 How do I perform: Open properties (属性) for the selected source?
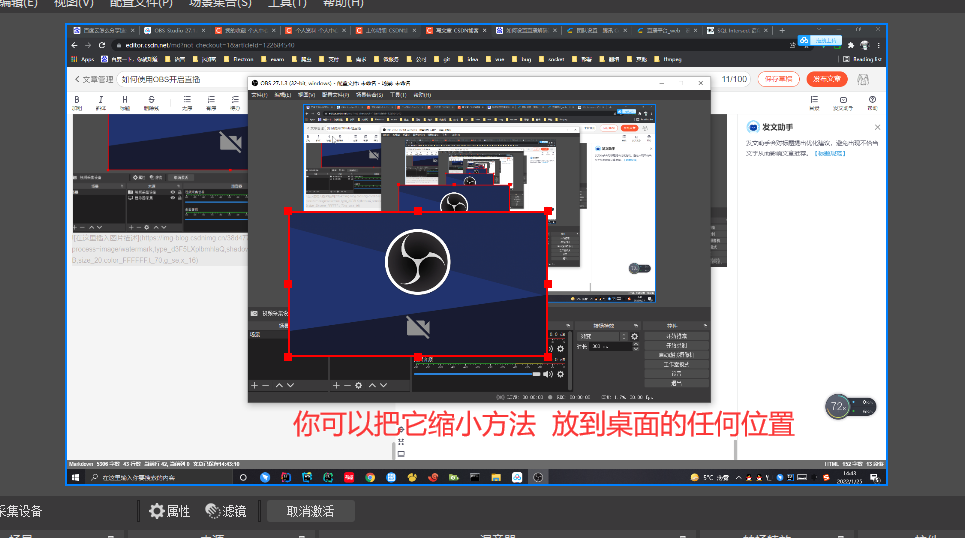click(x=170, y=511)
